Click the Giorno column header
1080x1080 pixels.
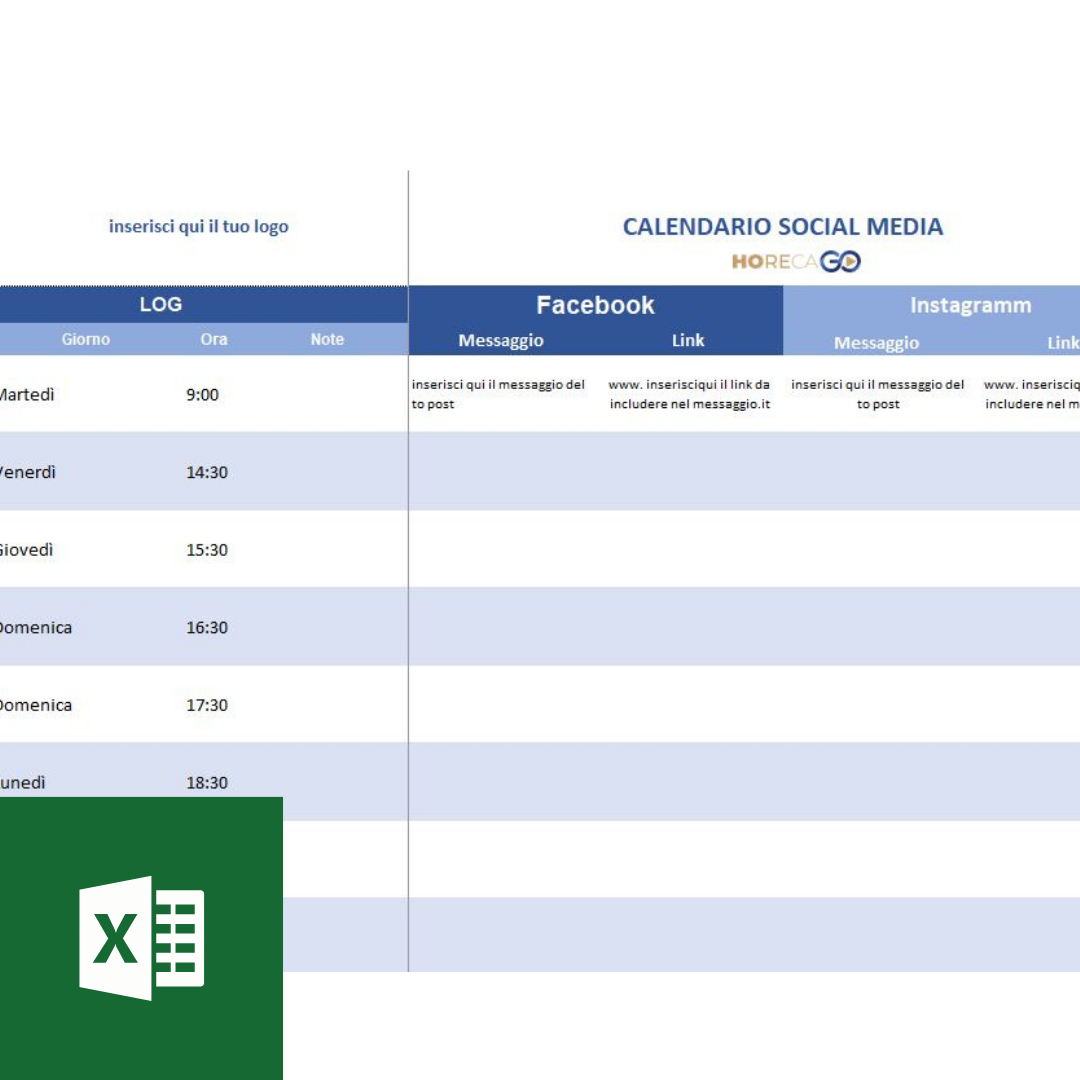point(86,340)
